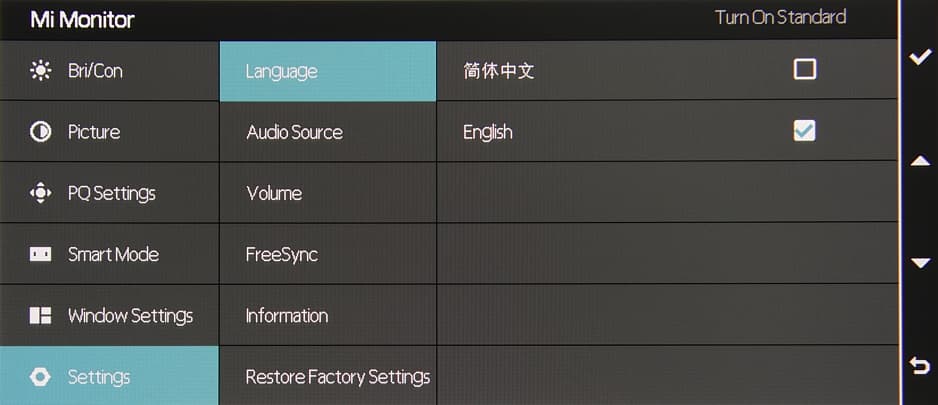Click the Window Settings layout icon
This screenshot has width=938, height=405.
click(40, 316)
